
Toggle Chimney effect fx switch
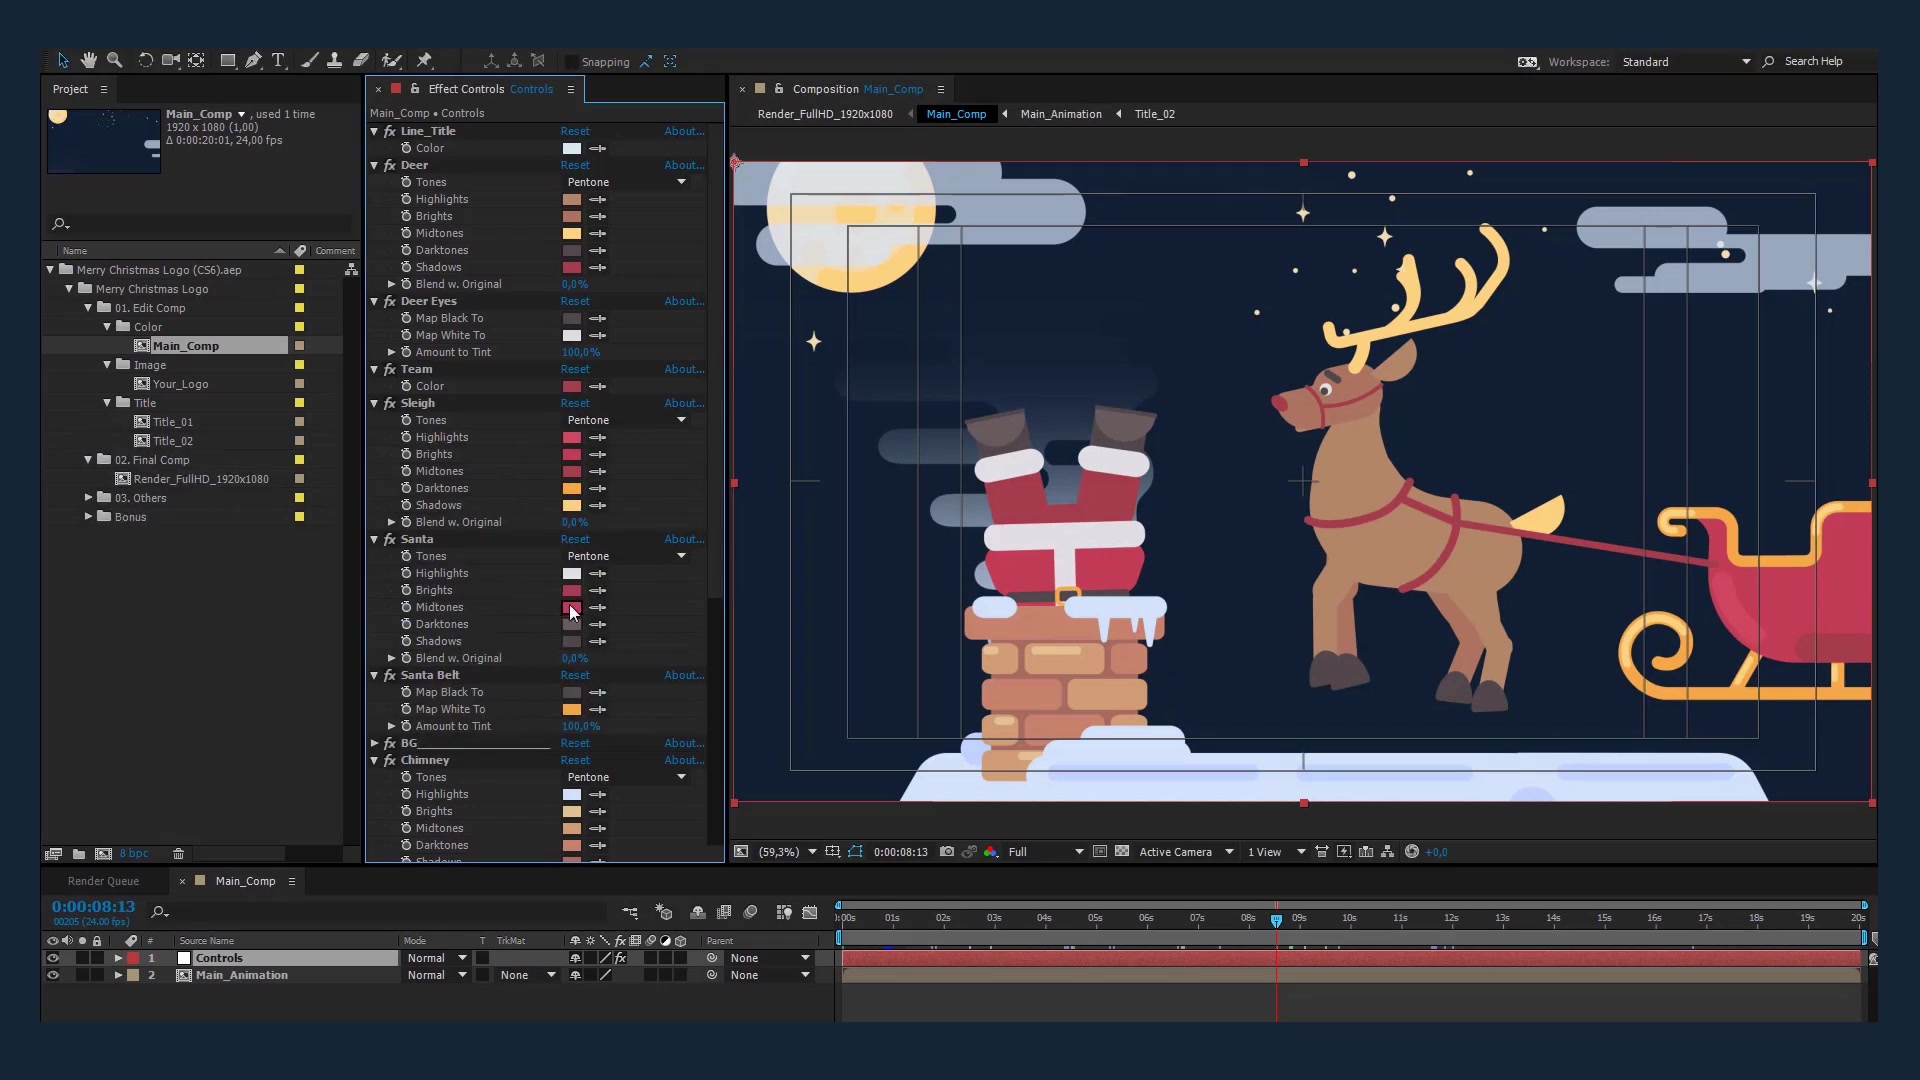[390, 760]
